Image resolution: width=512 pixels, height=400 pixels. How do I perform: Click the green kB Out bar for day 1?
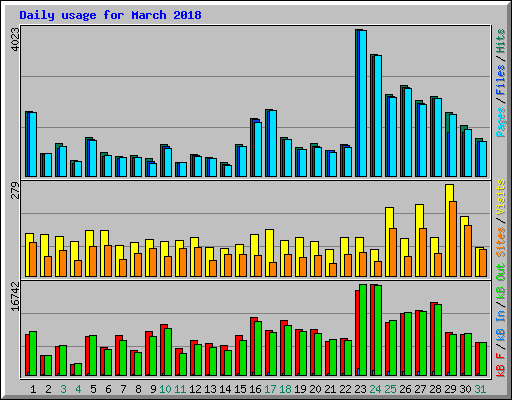pyautogui.click(x=33, y=354)
